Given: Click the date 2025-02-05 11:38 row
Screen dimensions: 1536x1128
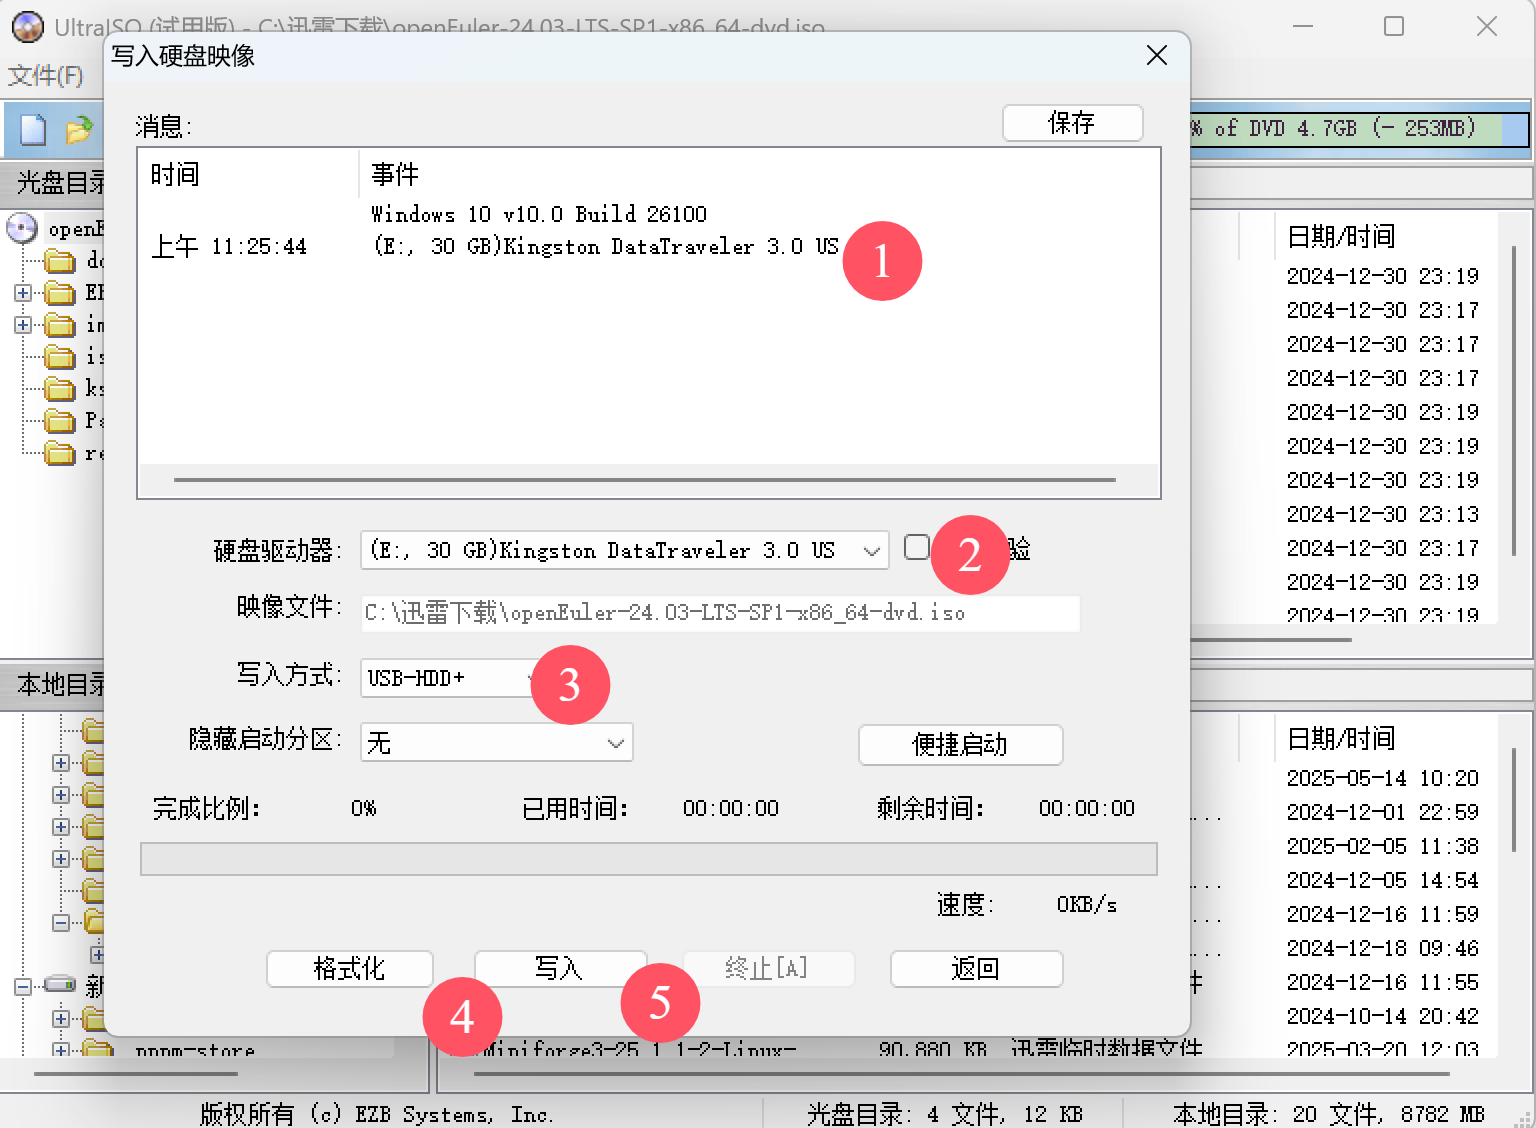Looking at the screenshot, I should click(x=1383, y=846).
